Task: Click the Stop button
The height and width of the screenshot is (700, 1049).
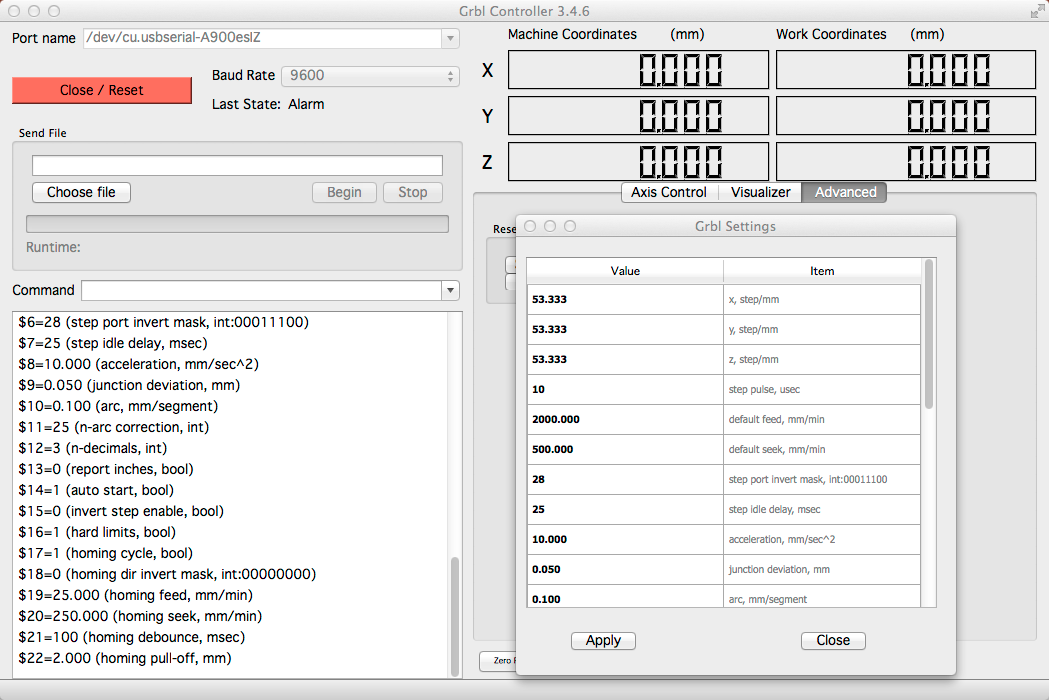Action: tap(413, 192)
